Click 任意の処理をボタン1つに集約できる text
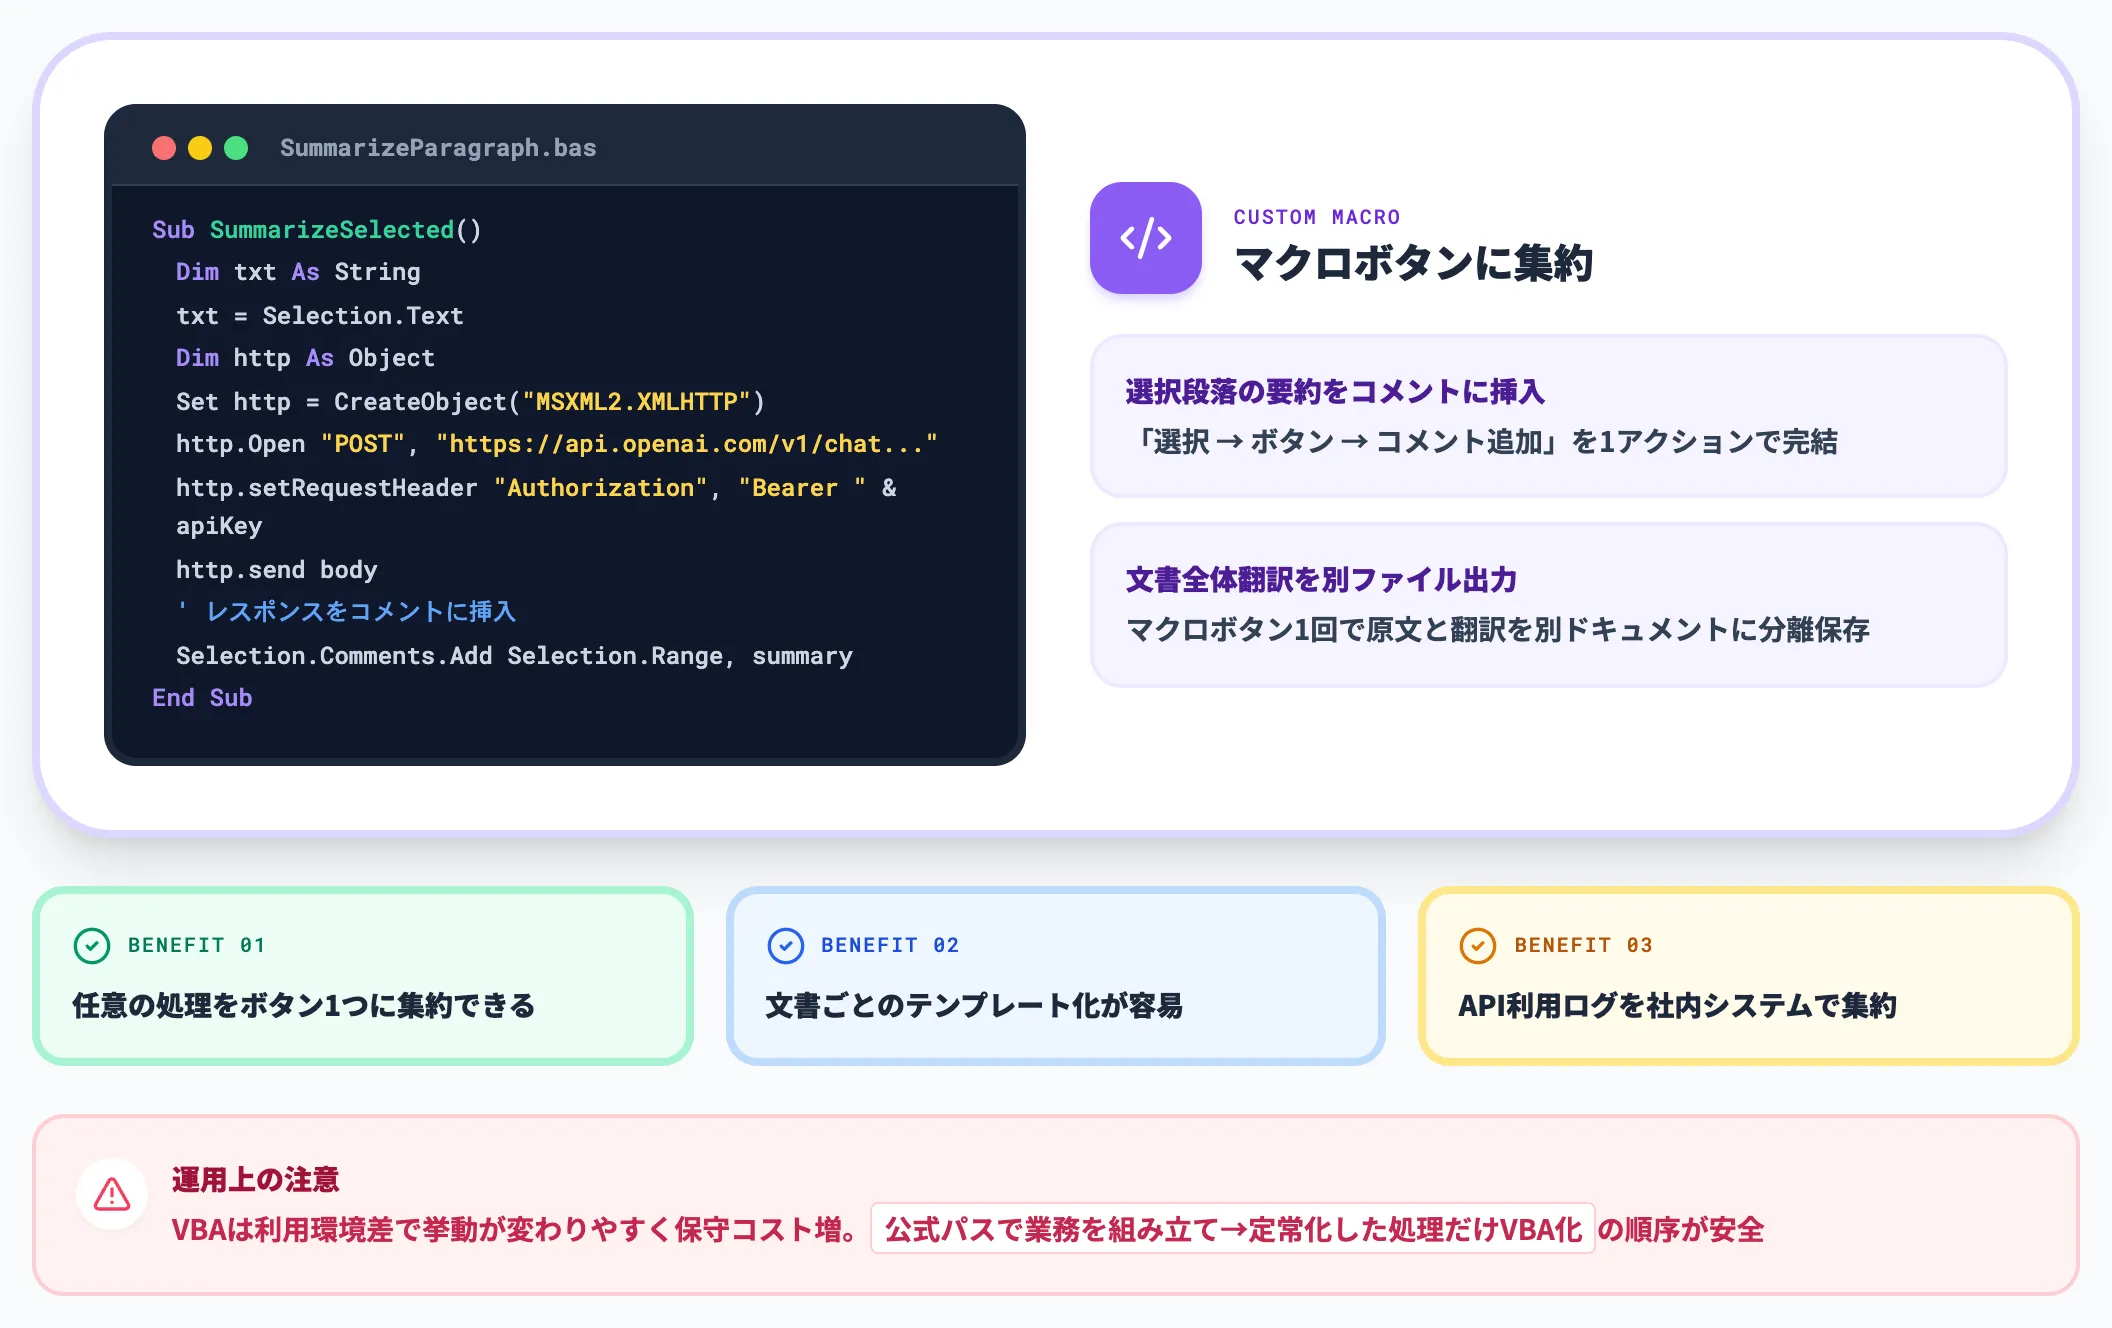This screenshot has height=1328, width=2112. click(304, 1006)
